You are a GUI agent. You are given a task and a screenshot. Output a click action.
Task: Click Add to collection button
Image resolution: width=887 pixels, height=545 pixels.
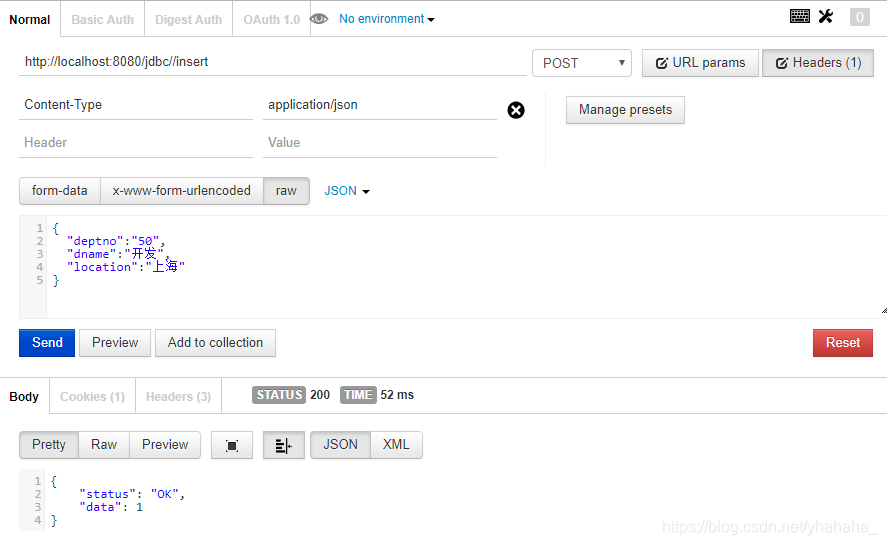216,343
